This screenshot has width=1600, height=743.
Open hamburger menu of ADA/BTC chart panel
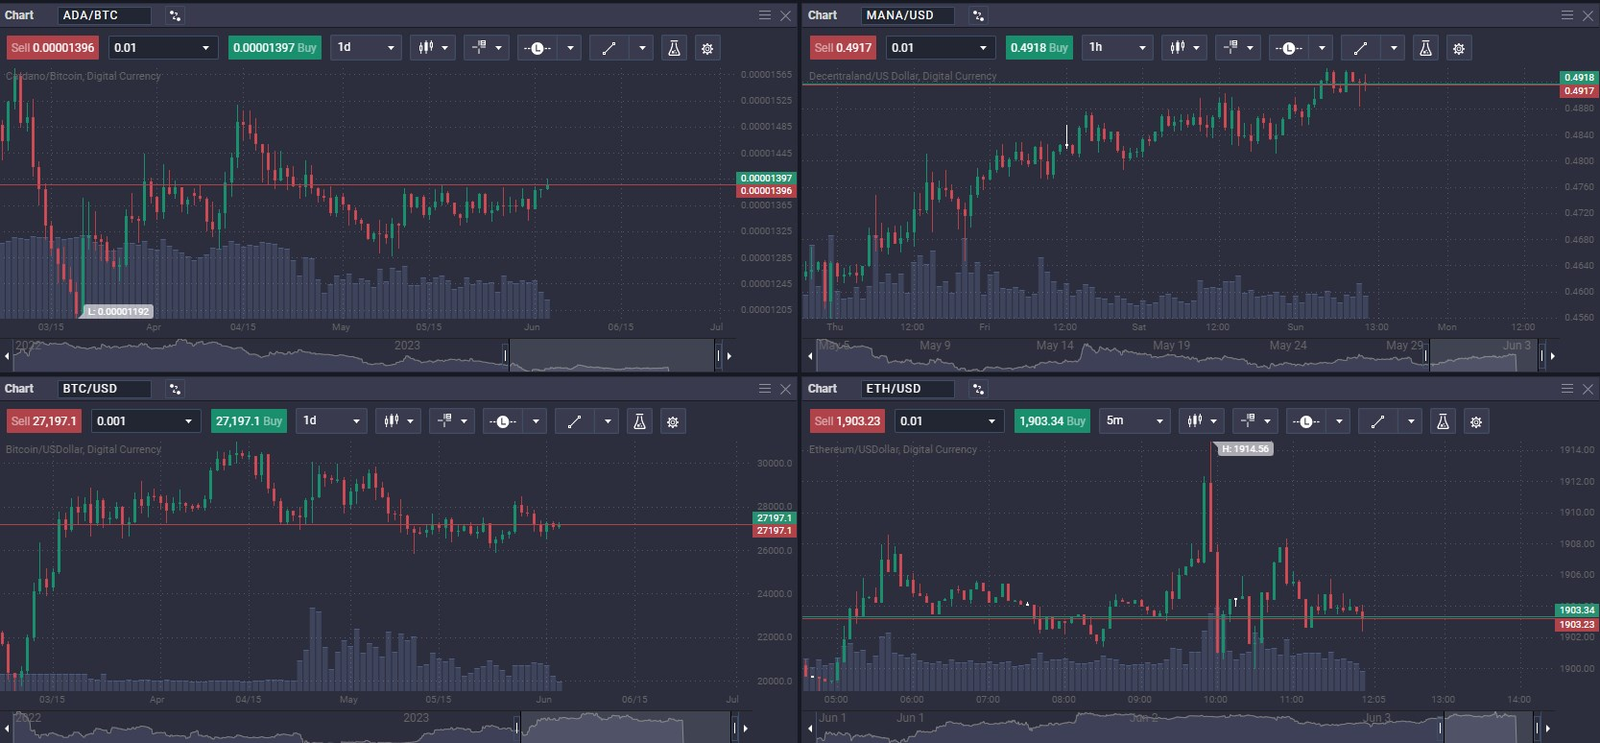tap(765, 15)
